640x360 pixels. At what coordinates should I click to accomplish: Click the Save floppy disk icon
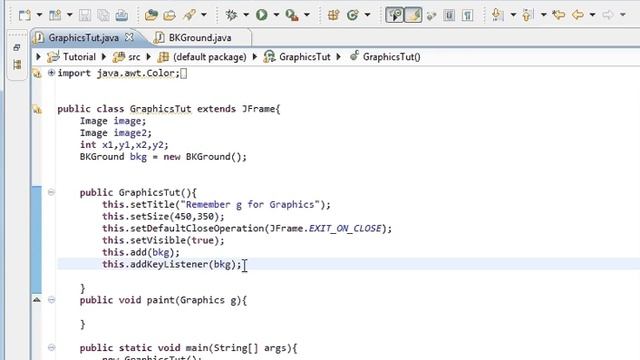[x=85, y=15]
